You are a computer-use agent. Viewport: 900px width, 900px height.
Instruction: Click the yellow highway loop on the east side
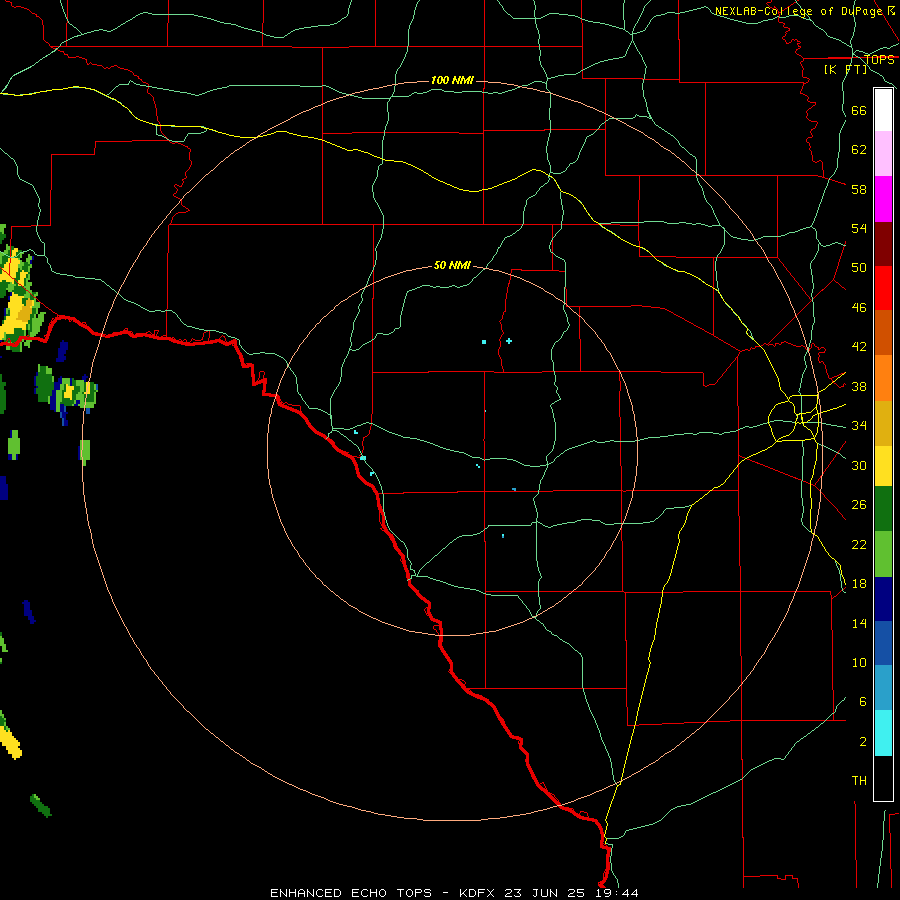point(793,418)
